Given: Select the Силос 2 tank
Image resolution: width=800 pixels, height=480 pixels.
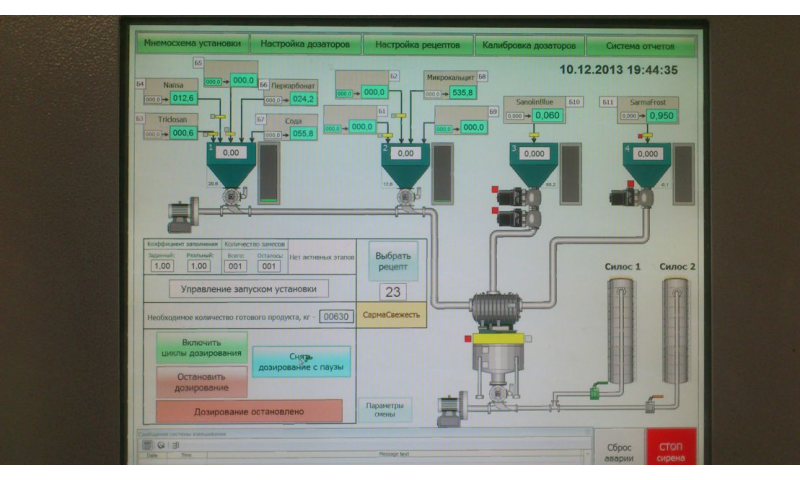Looking at the screenshot, I should point(677,330).
